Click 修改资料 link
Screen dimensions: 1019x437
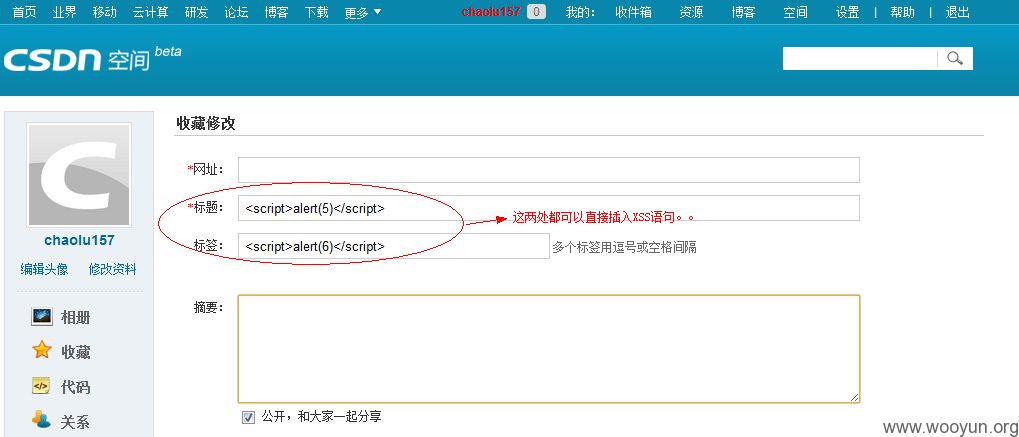pos(112,269)
